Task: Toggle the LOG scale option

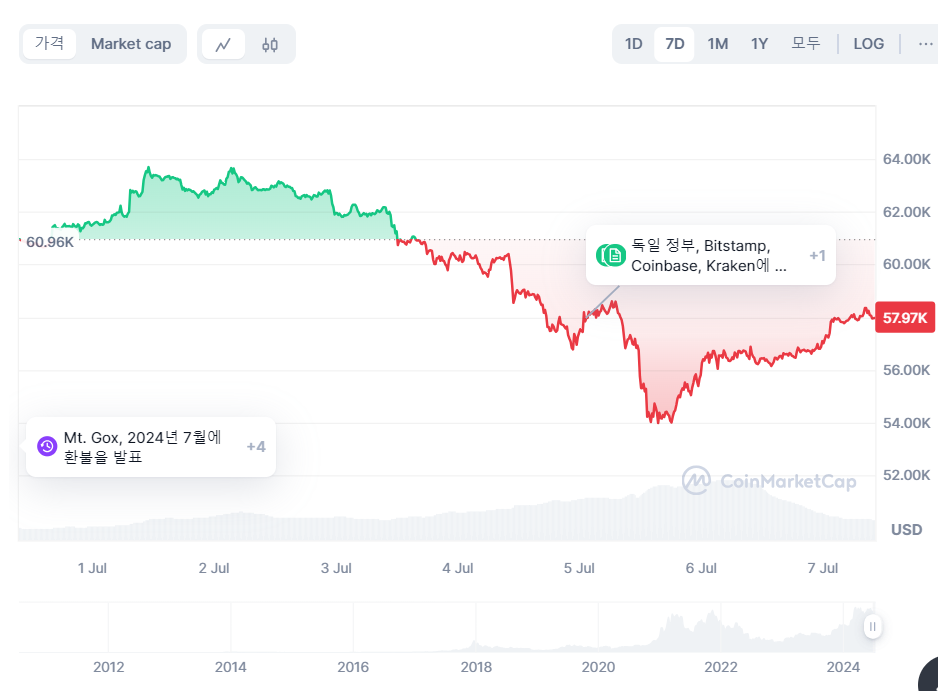Action: [868, 44]
